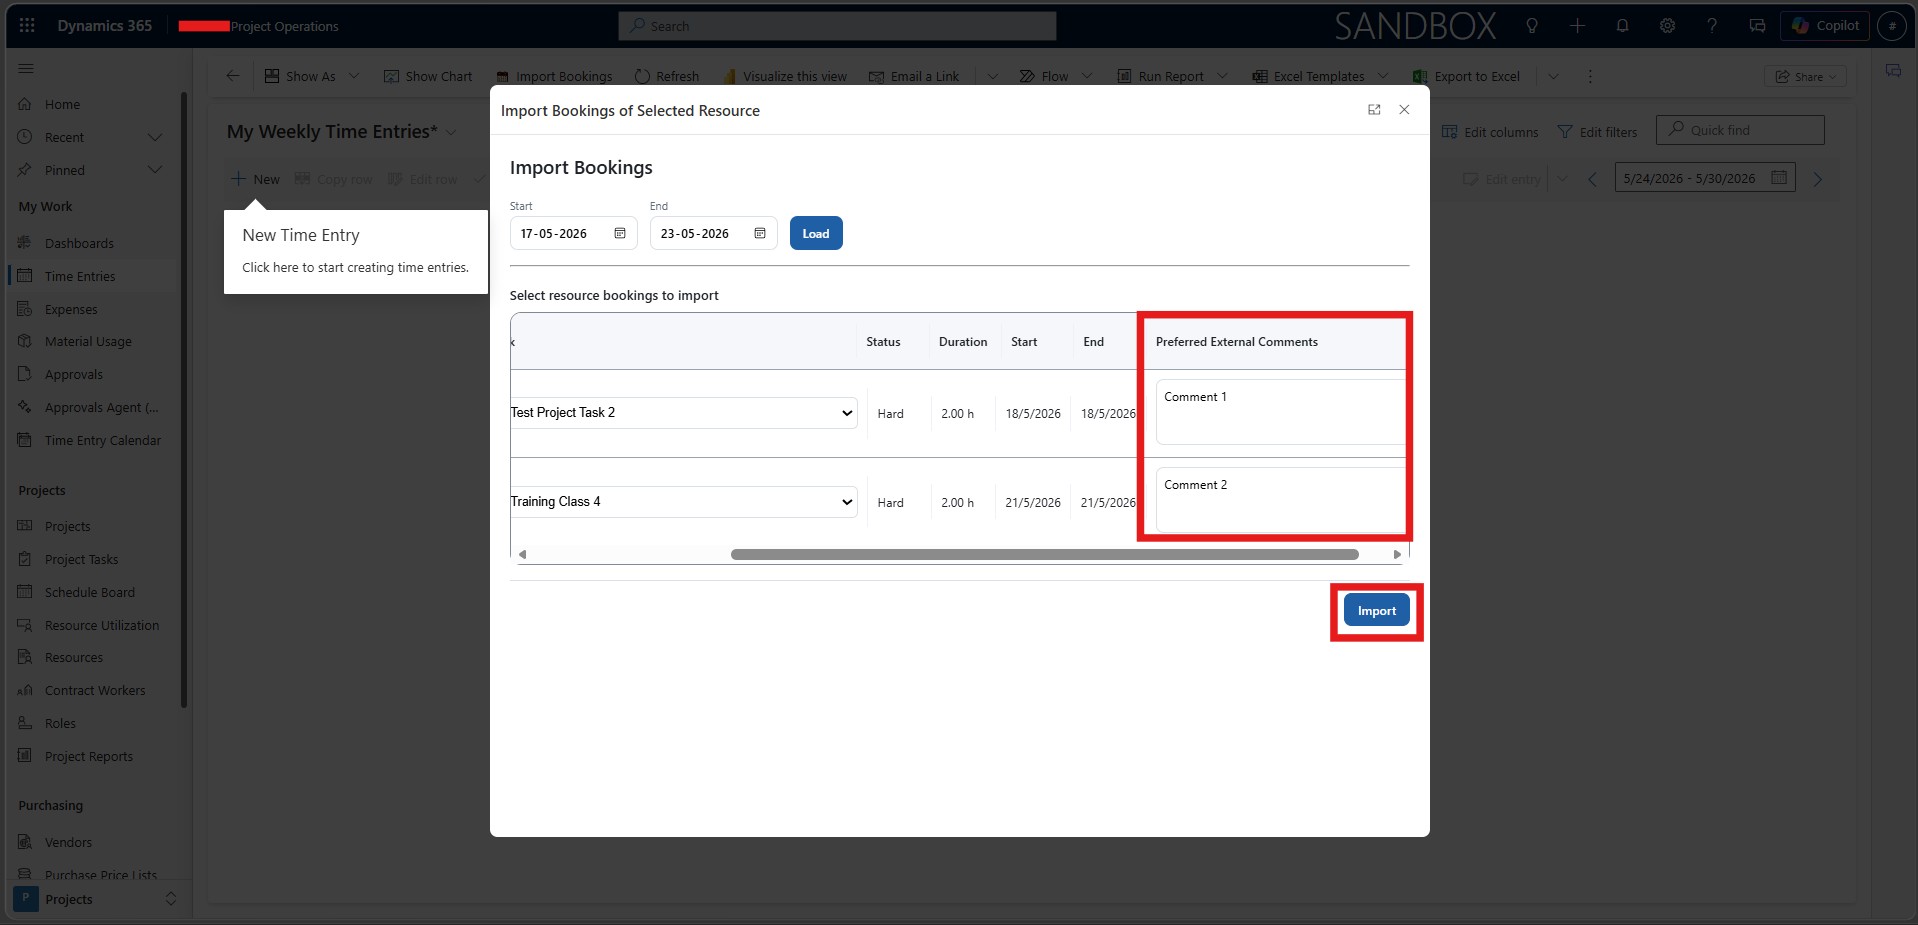Screen dimensions: 1918x925
Task: Click the Comment 2 text area
Action: [x=1281, y=500]
